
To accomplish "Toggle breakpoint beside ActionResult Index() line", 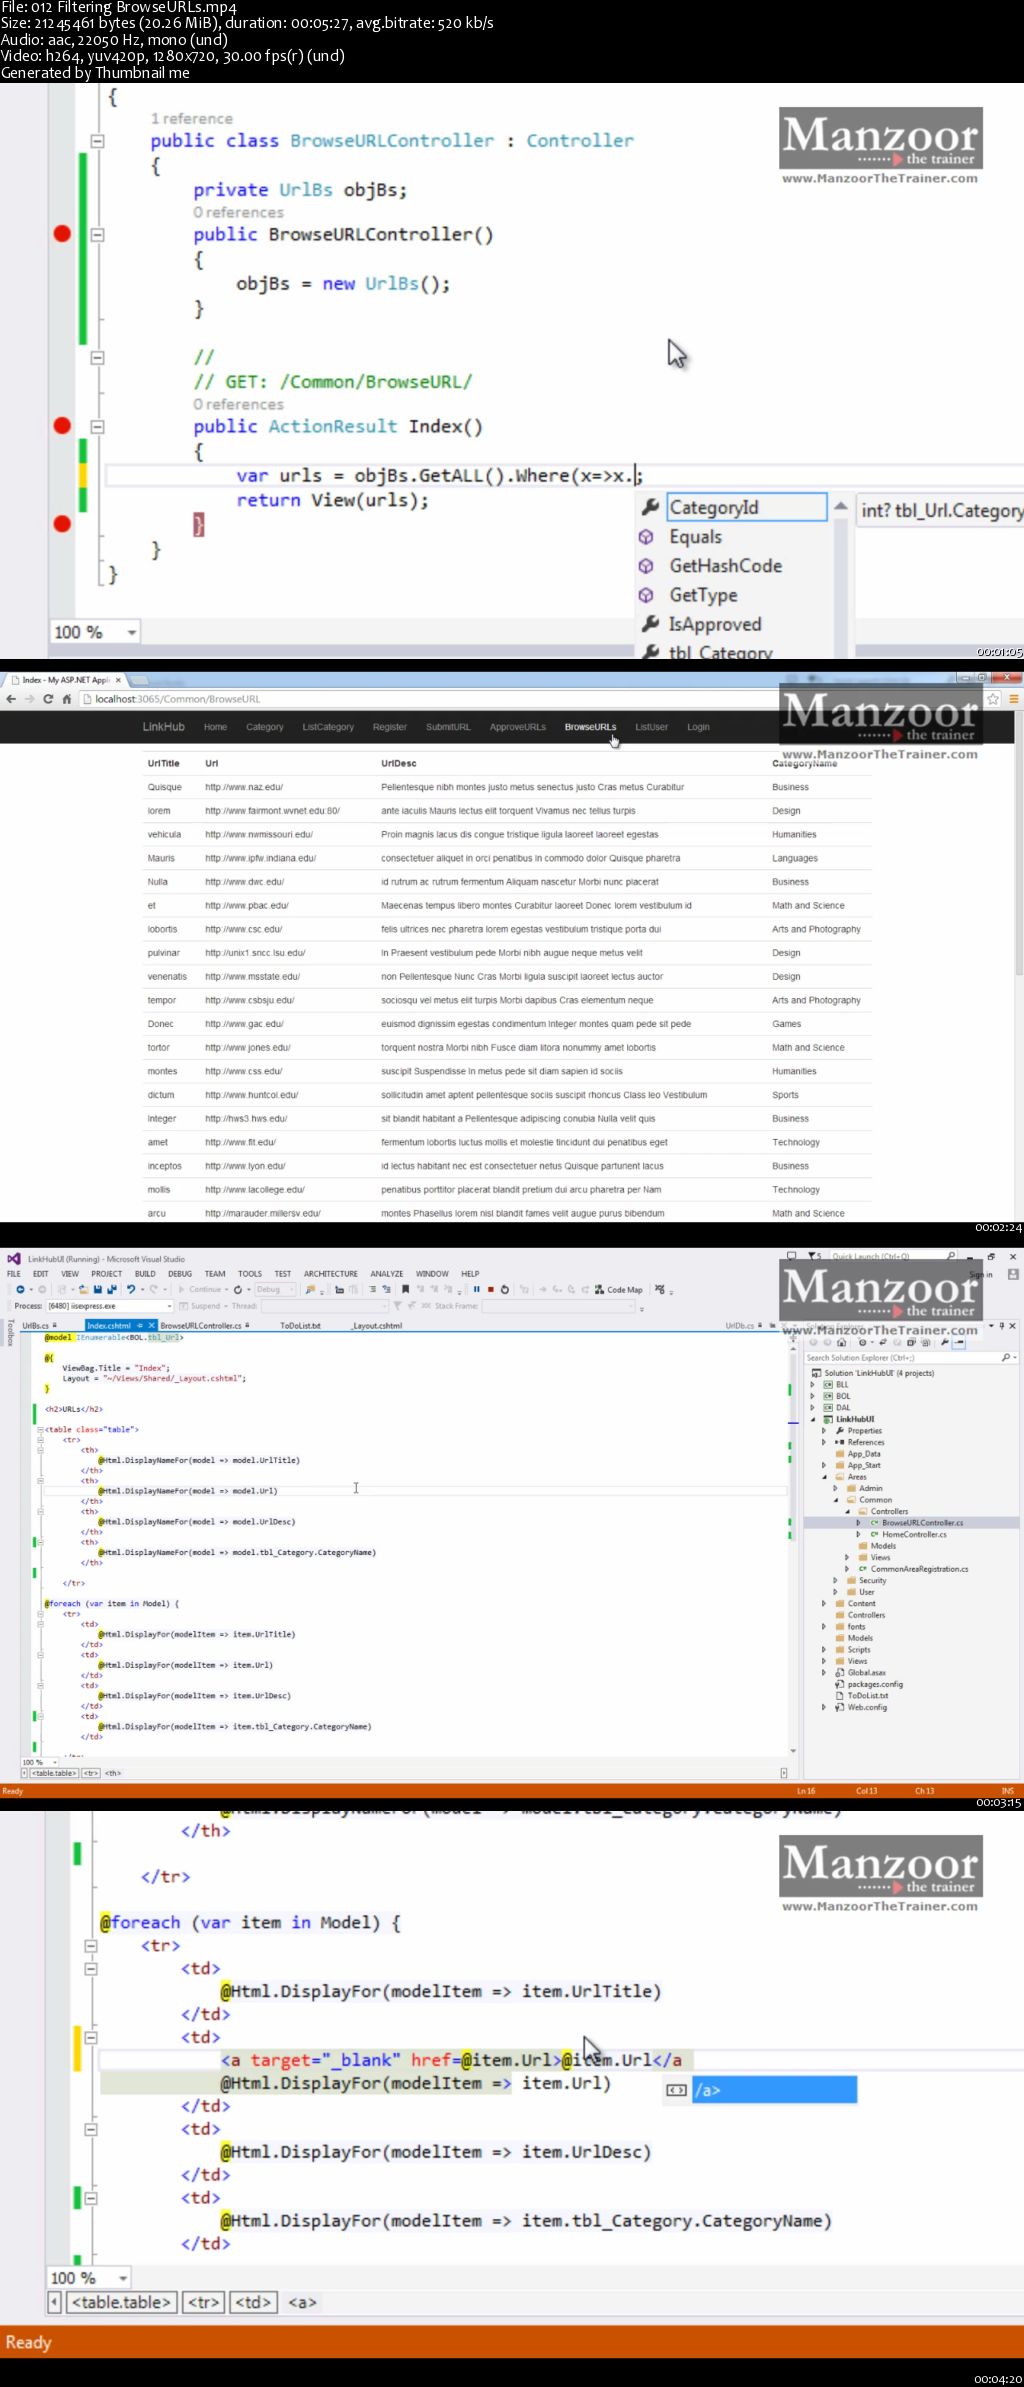I will tap(62, 426).
